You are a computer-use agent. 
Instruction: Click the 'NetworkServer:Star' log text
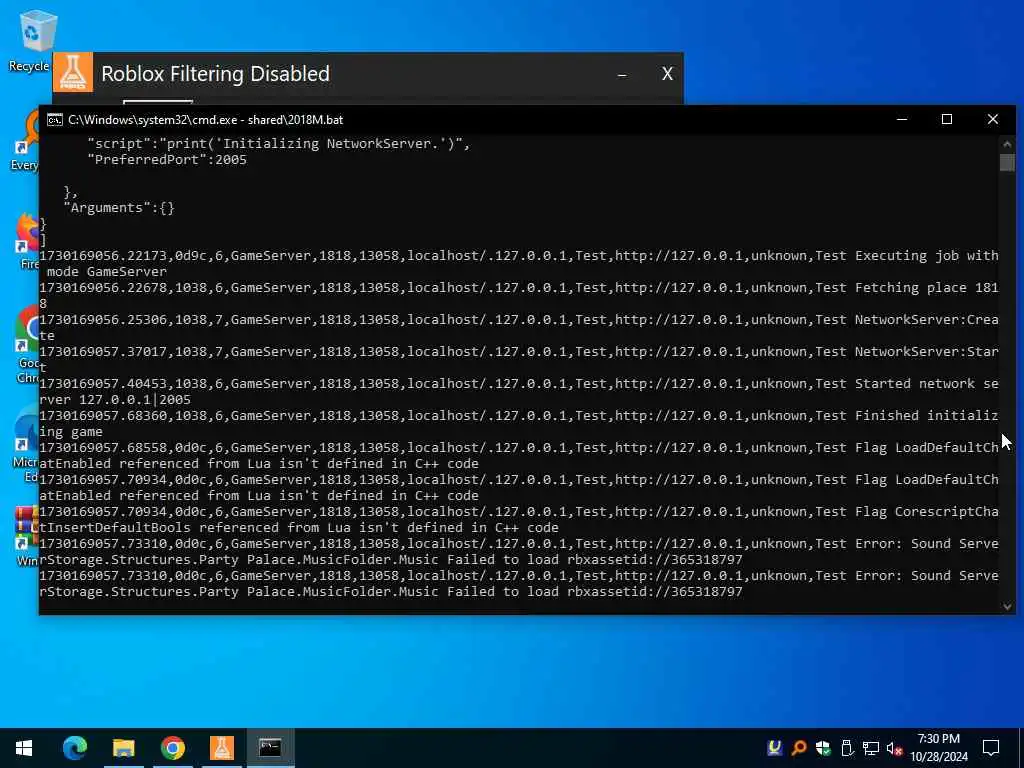(927, 351)
